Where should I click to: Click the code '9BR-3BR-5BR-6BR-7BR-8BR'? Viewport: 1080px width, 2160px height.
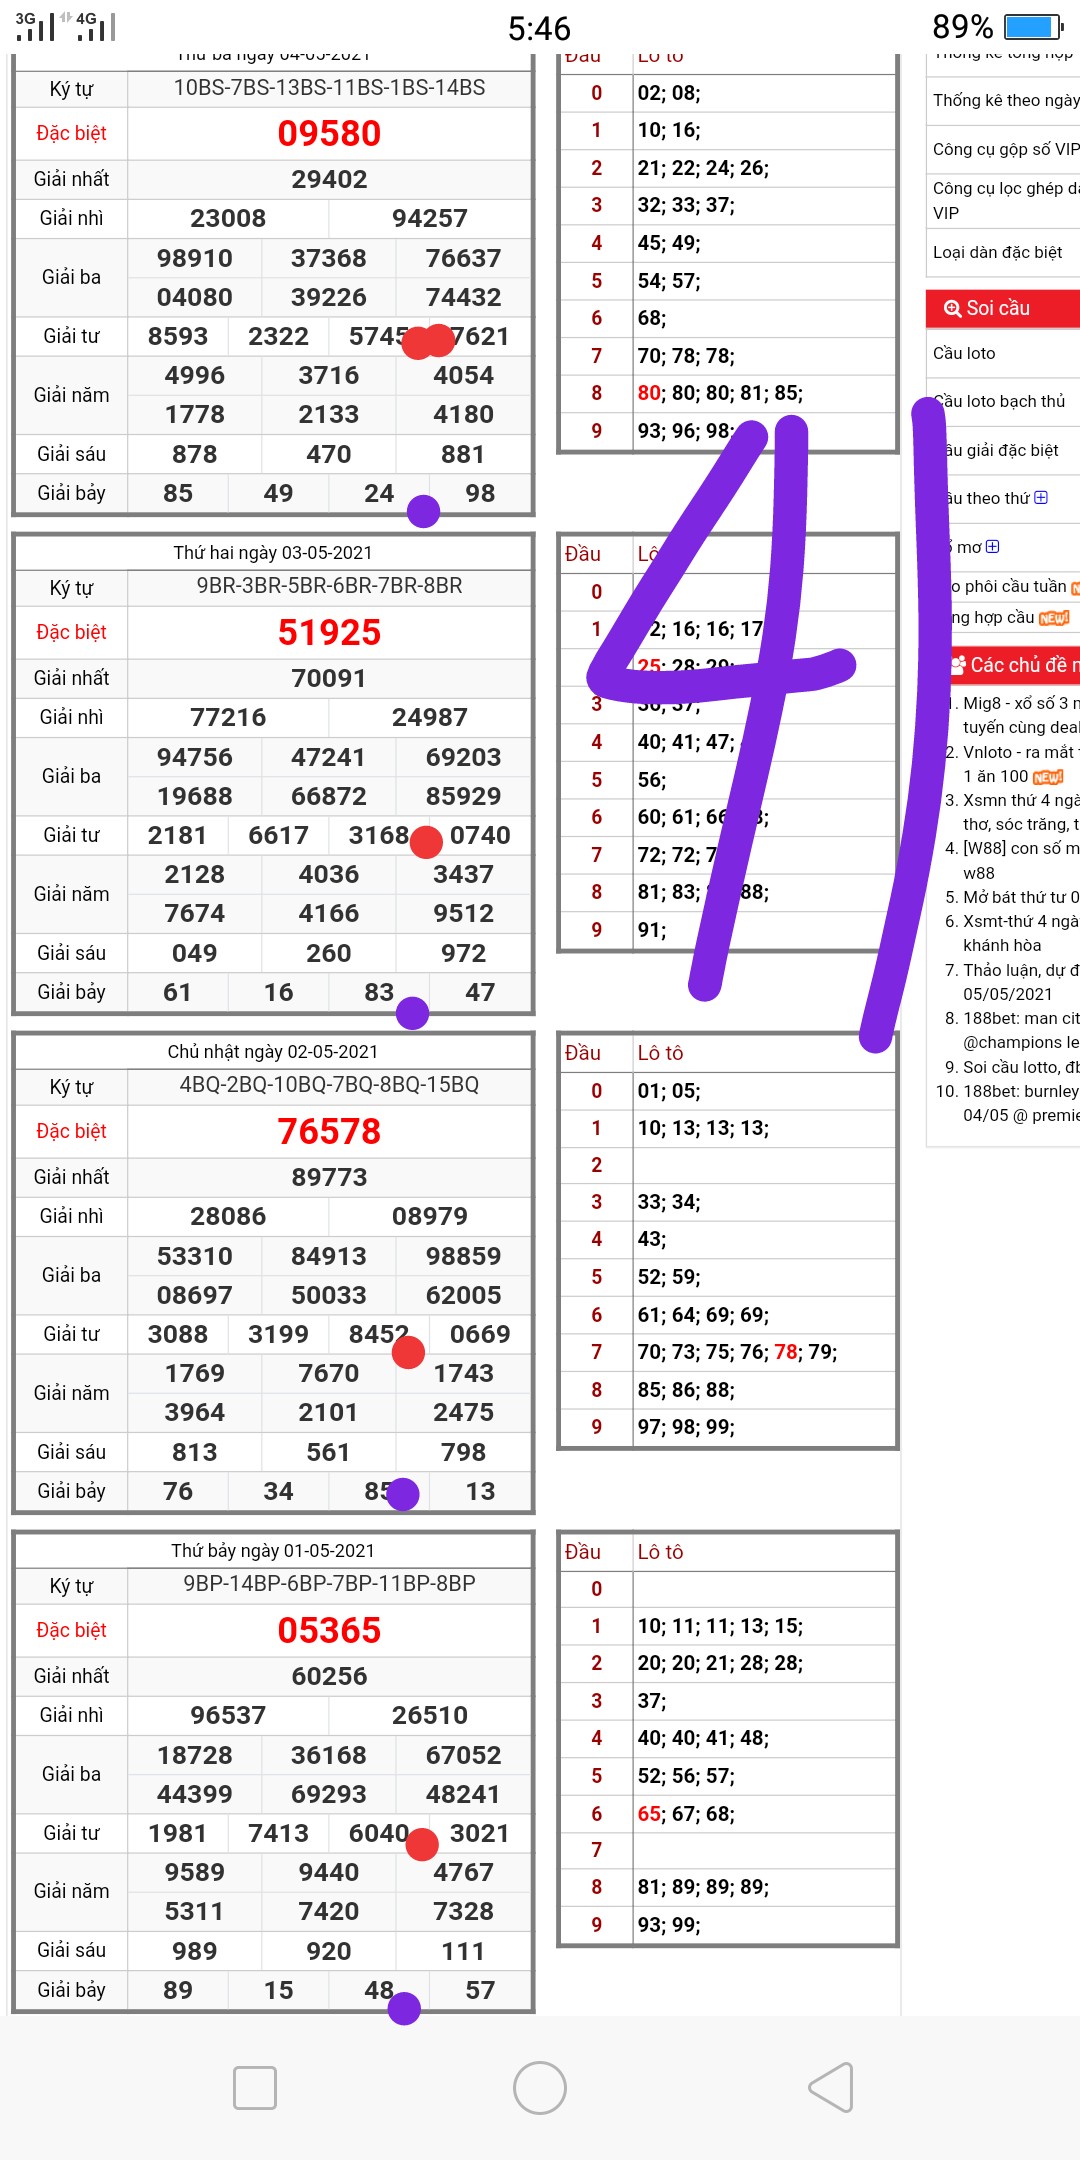[x=329, y=586]
